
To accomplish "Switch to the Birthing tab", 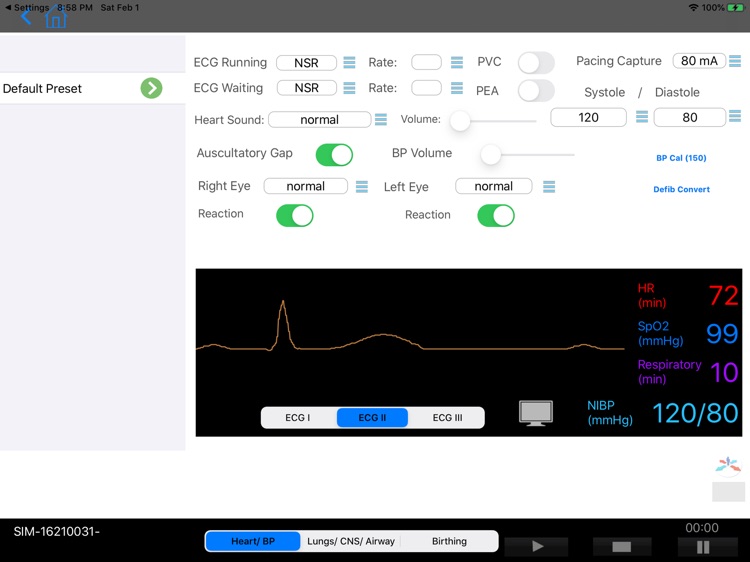I will click(449, 541).
